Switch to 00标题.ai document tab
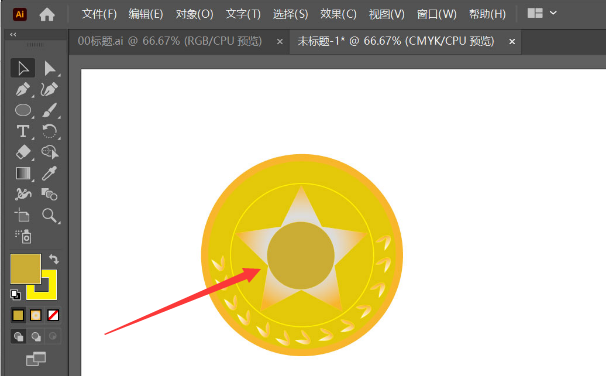This screenshot has height=376, width=606. coord(170,41)
